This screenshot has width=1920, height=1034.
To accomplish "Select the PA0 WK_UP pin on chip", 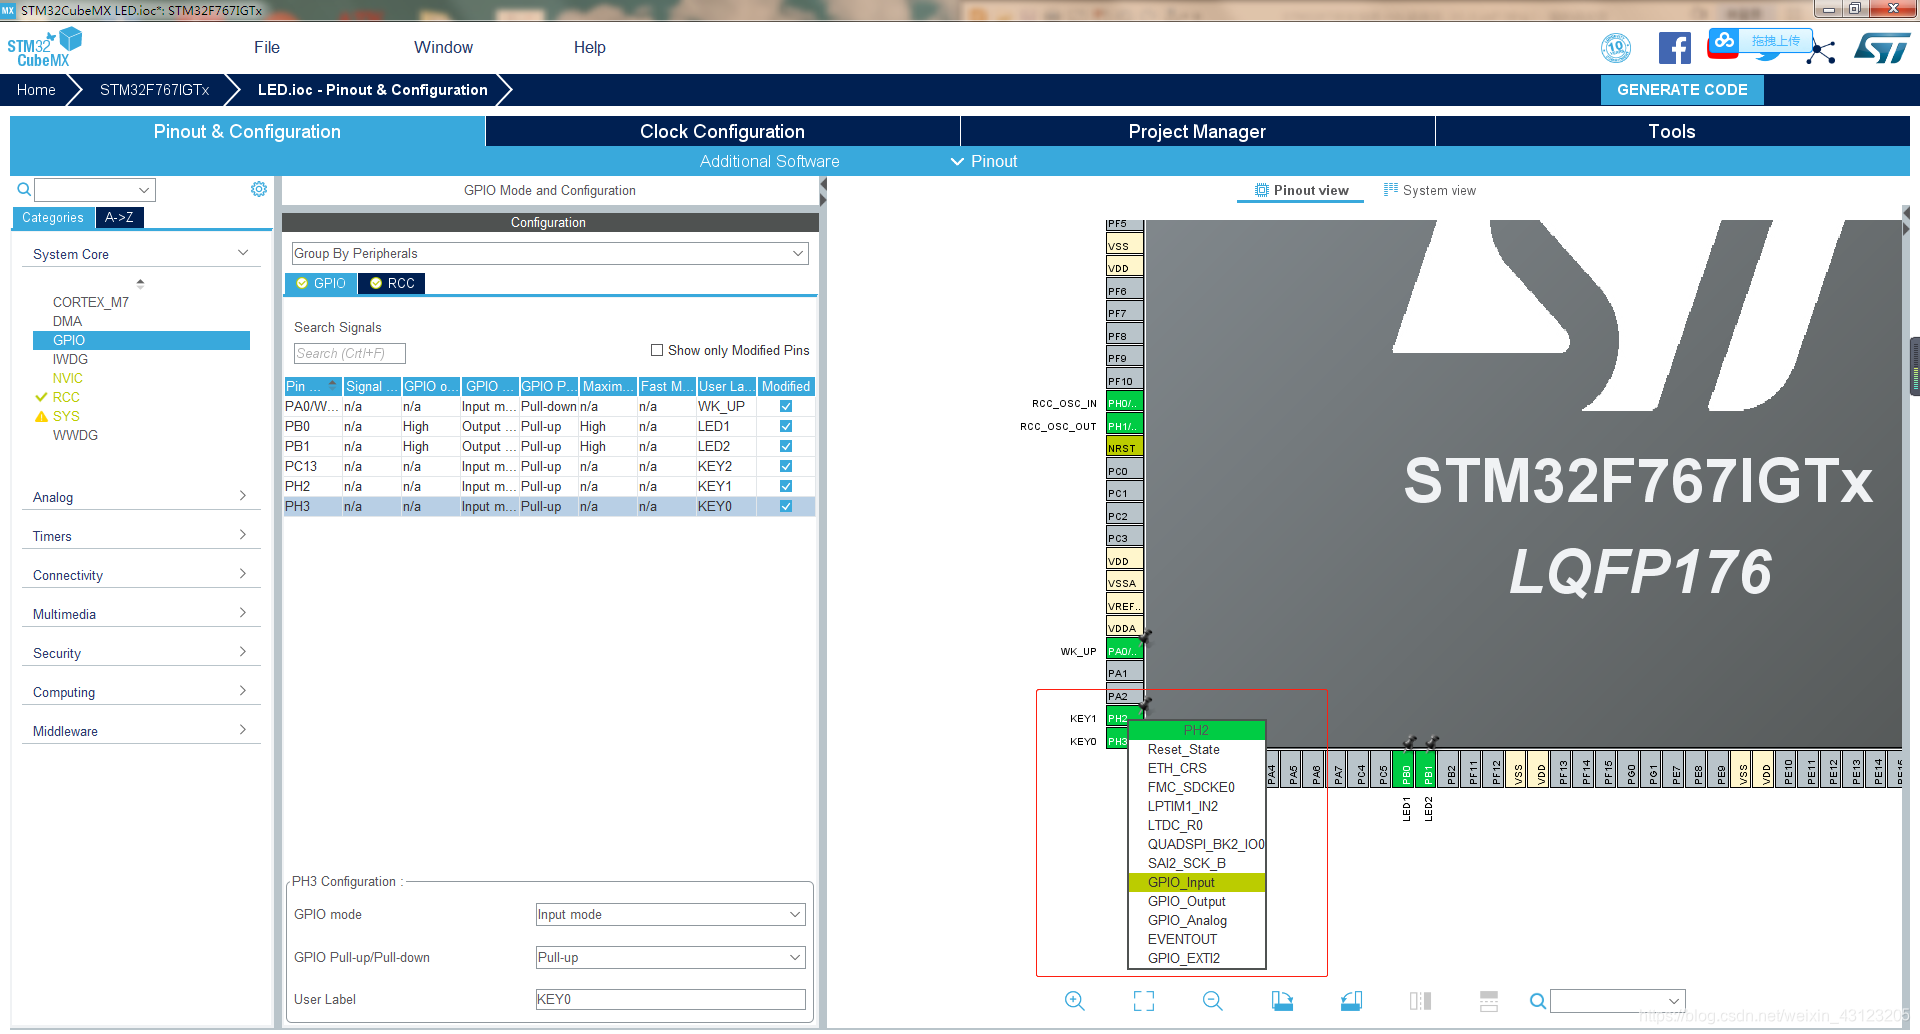I will pyautogui.click(x=1124, y=651).
